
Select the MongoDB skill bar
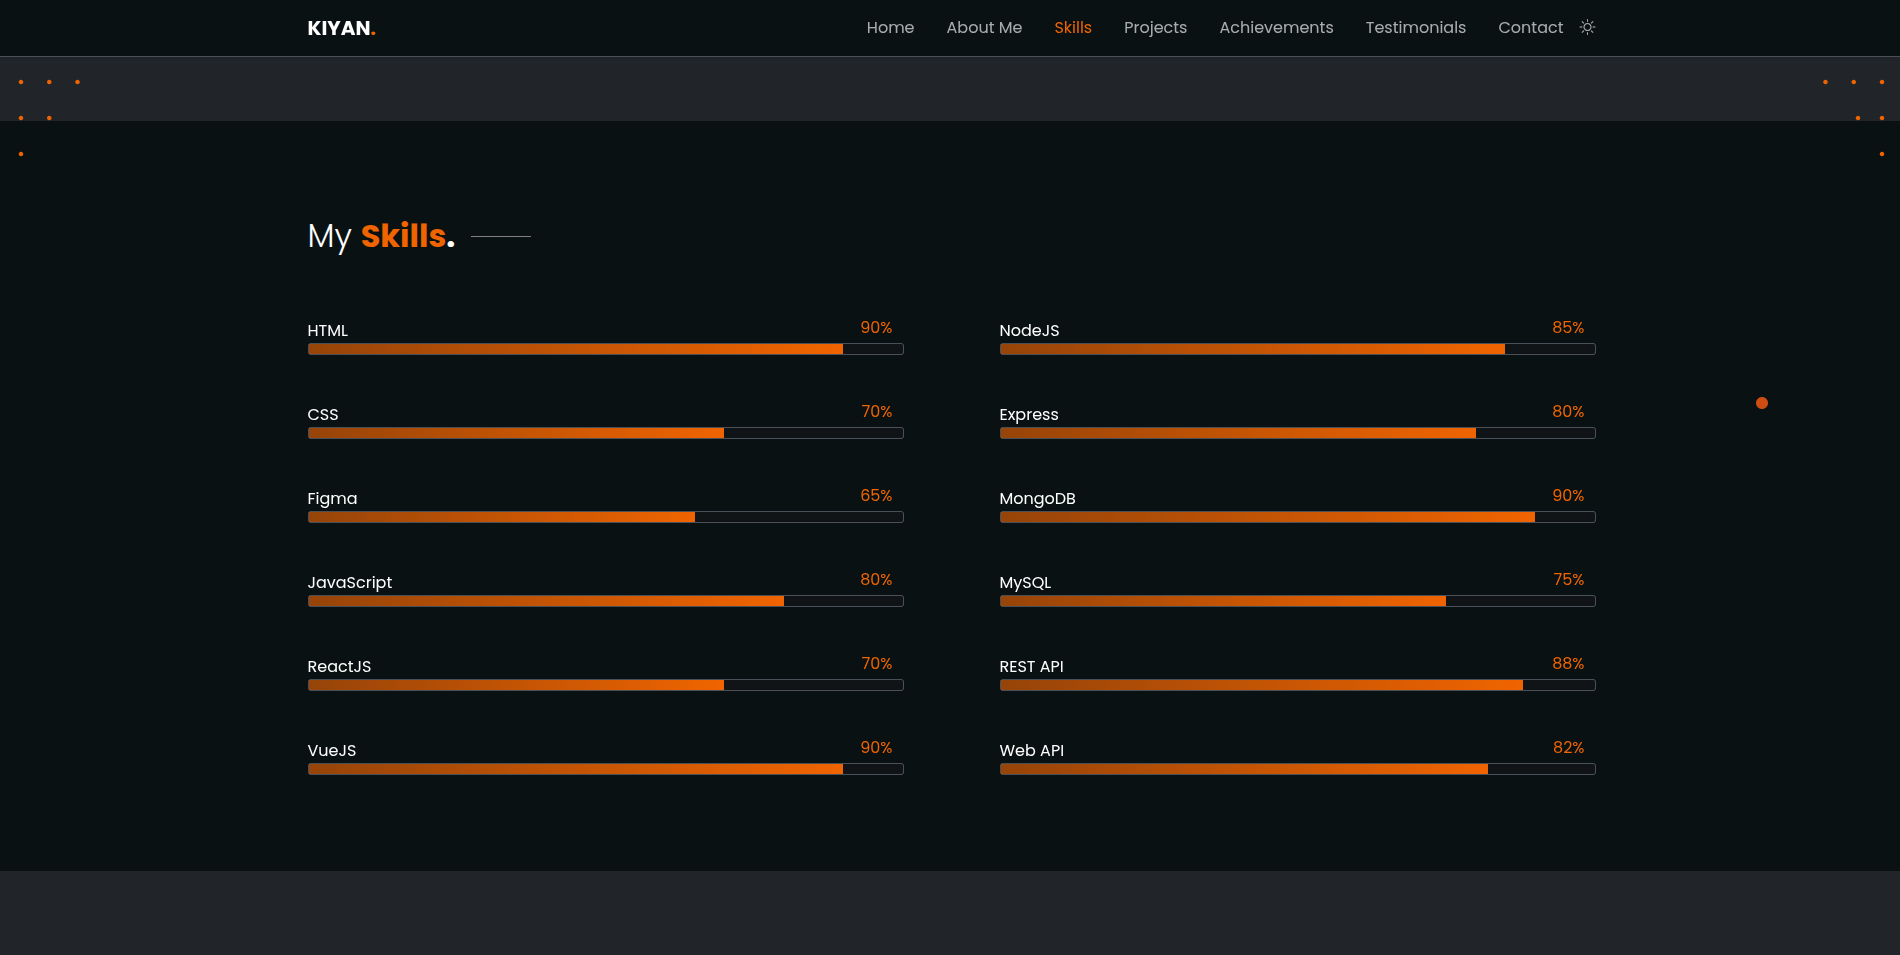point(1297,517)
